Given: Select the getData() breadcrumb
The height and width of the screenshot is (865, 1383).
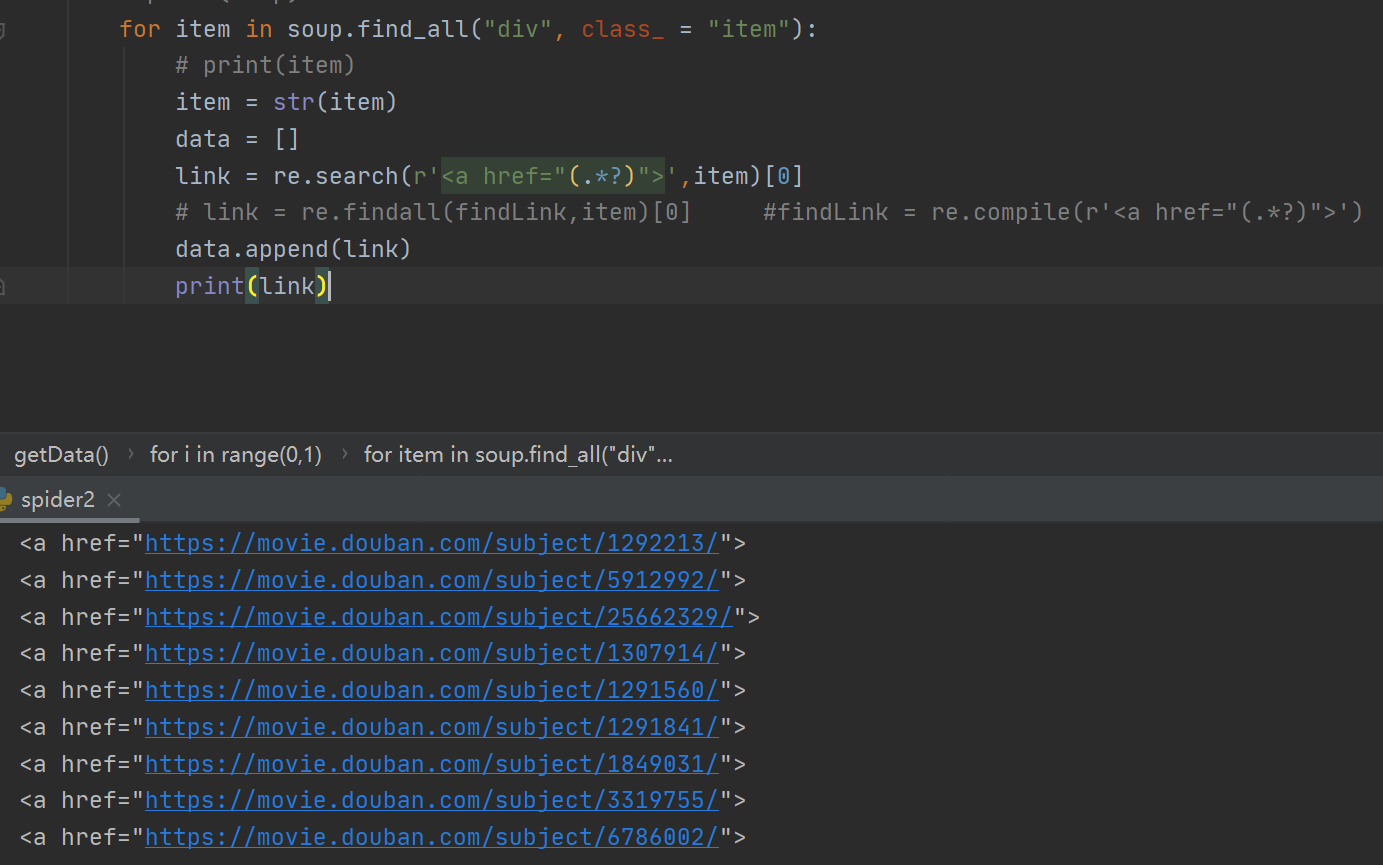Looking at the screenshot, I should click(61, 455).
